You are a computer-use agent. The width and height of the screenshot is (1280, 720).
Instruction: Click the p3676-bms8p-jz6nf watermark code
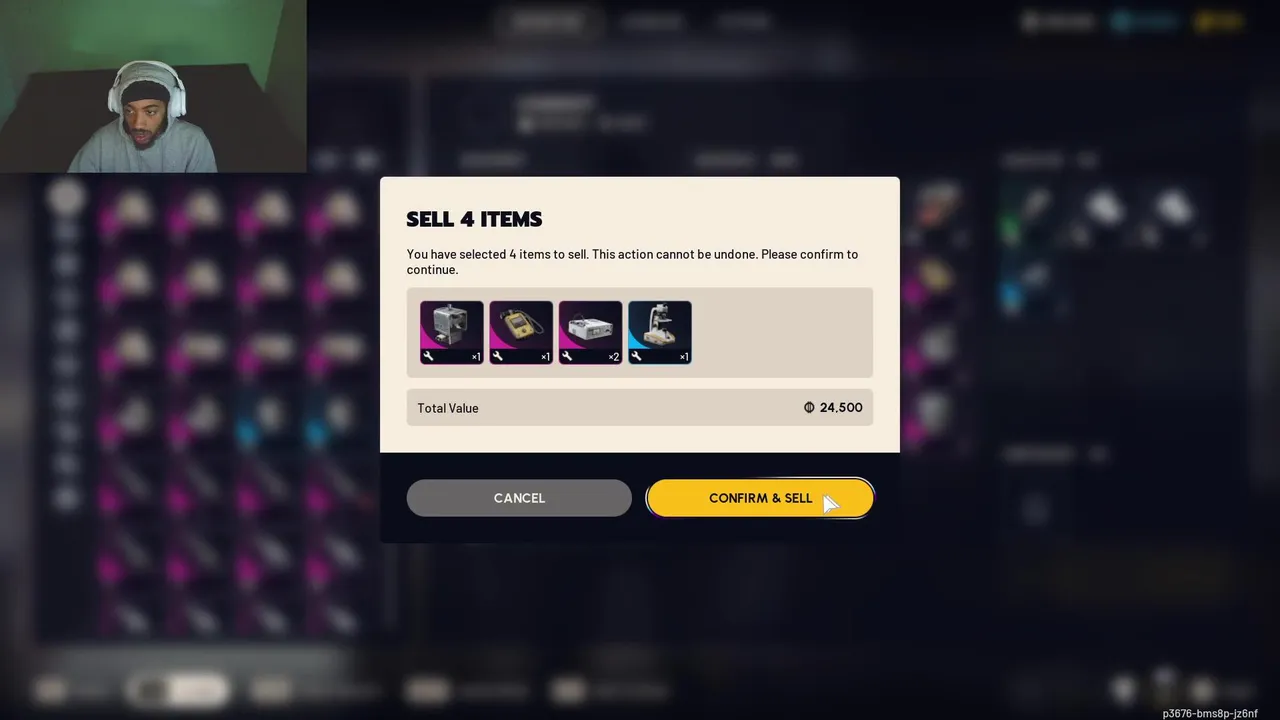[1210, 713]
